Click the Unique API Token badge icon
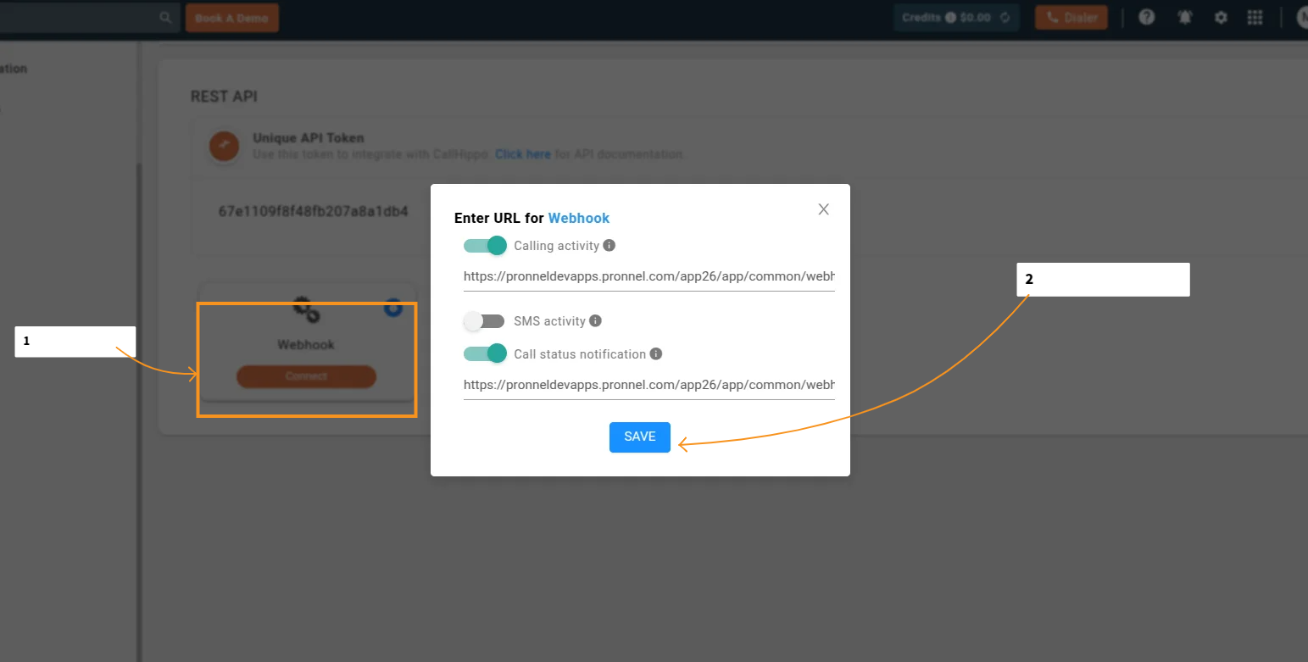Viewport: 1308px width, 662px height. pyautogui.click(x=223, y=146)
